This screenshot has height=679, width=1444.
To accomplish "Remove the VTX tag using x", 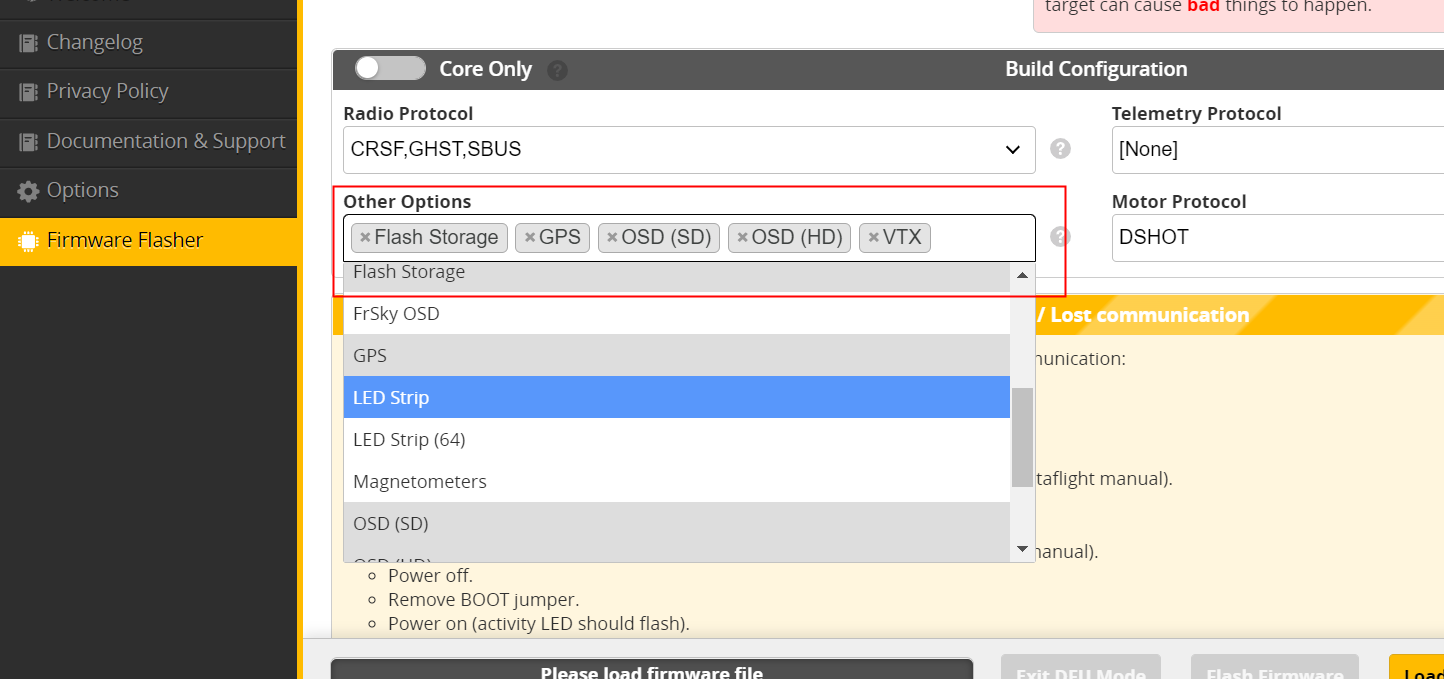I will [x=874, y=238].
